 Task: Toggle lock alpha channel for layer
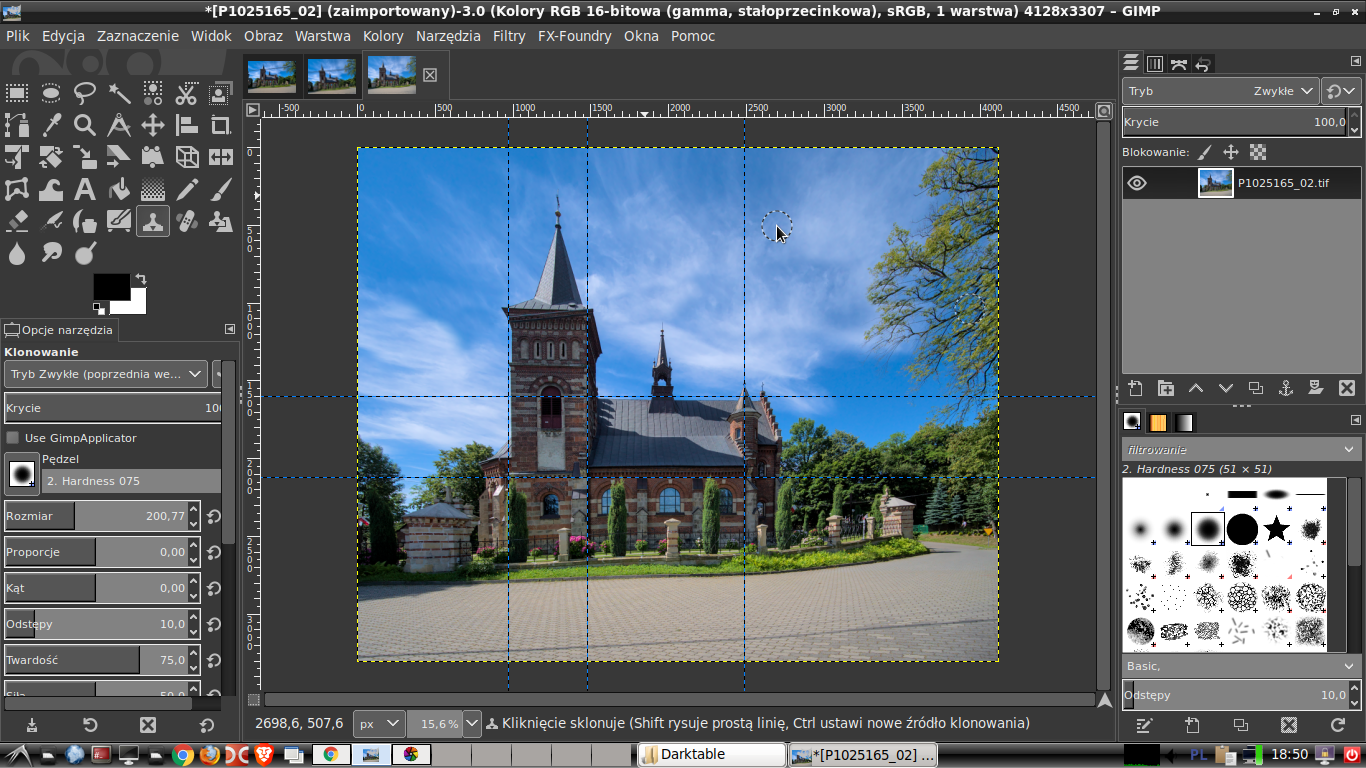click(1258, 152)
